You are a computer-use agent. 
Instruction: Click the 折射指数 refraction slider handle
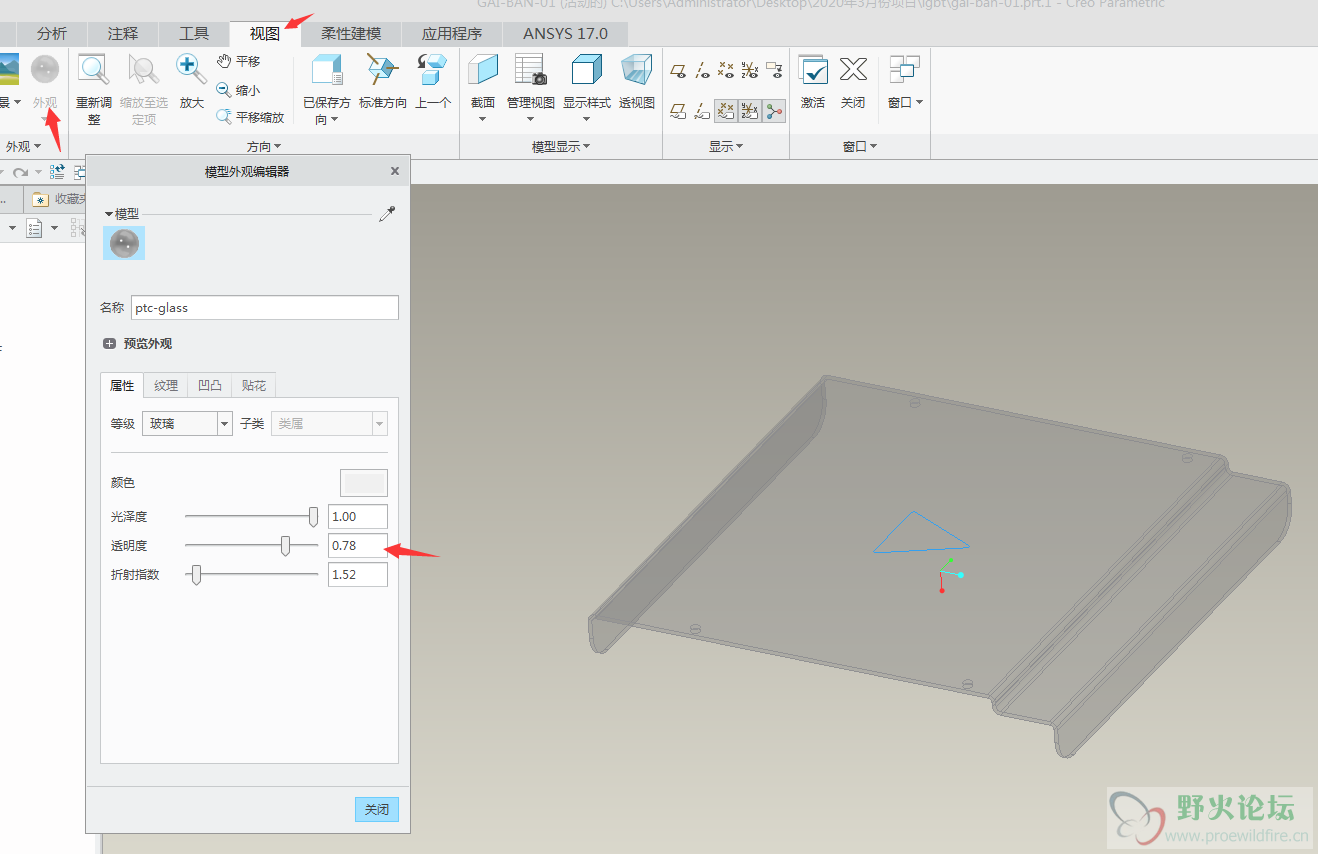(x=196, y=574)
